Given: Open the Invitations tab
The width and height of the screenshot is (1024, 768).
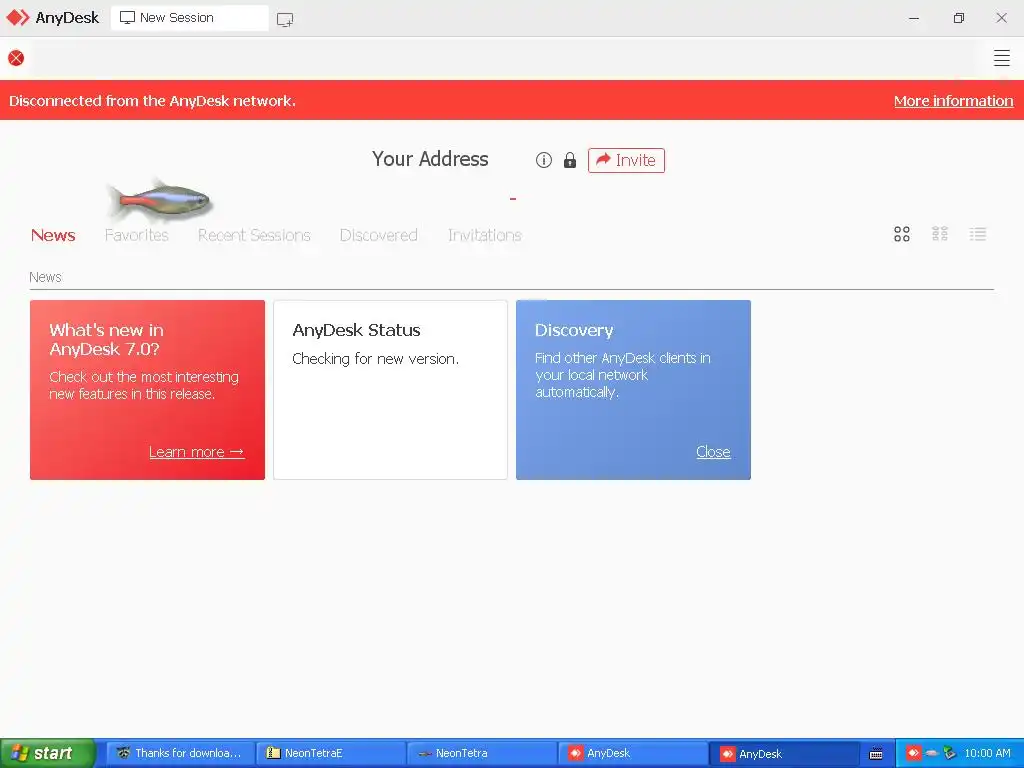Looking at the screenshot, I should [x=485, y=235].
